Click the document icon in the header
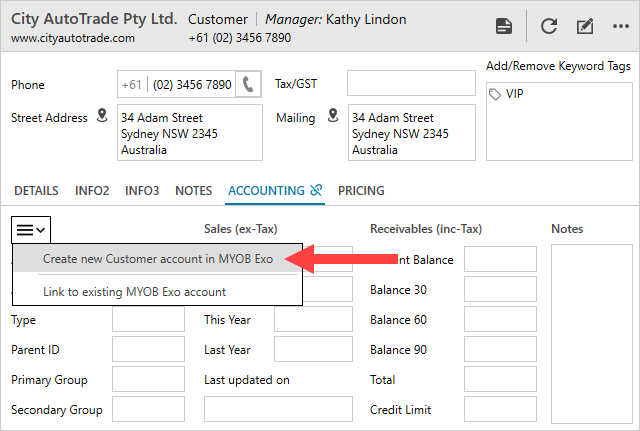640x431 pixels. click(x=505, y=27)
